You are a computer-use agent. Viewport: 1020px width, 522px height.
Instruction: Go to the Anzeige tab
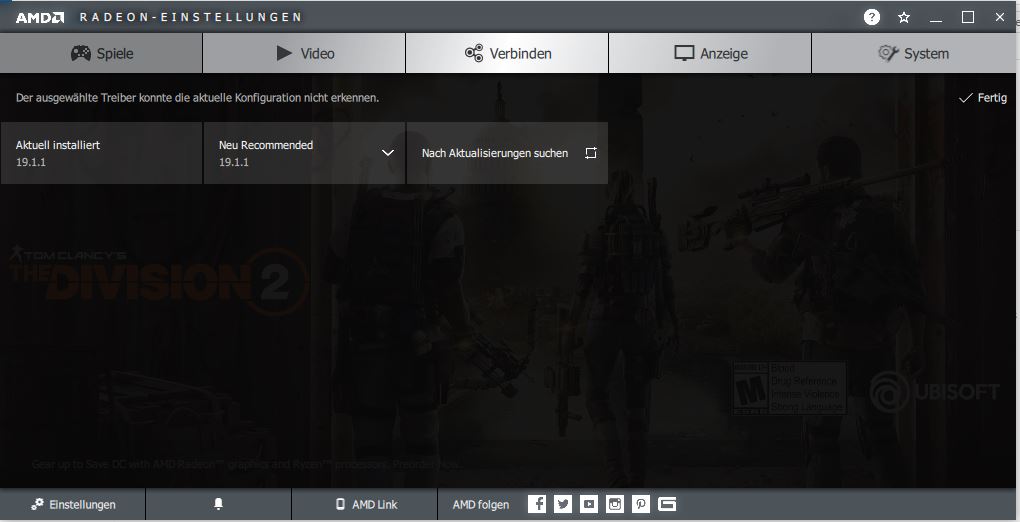pyautogui.click(x=710, y=53)
